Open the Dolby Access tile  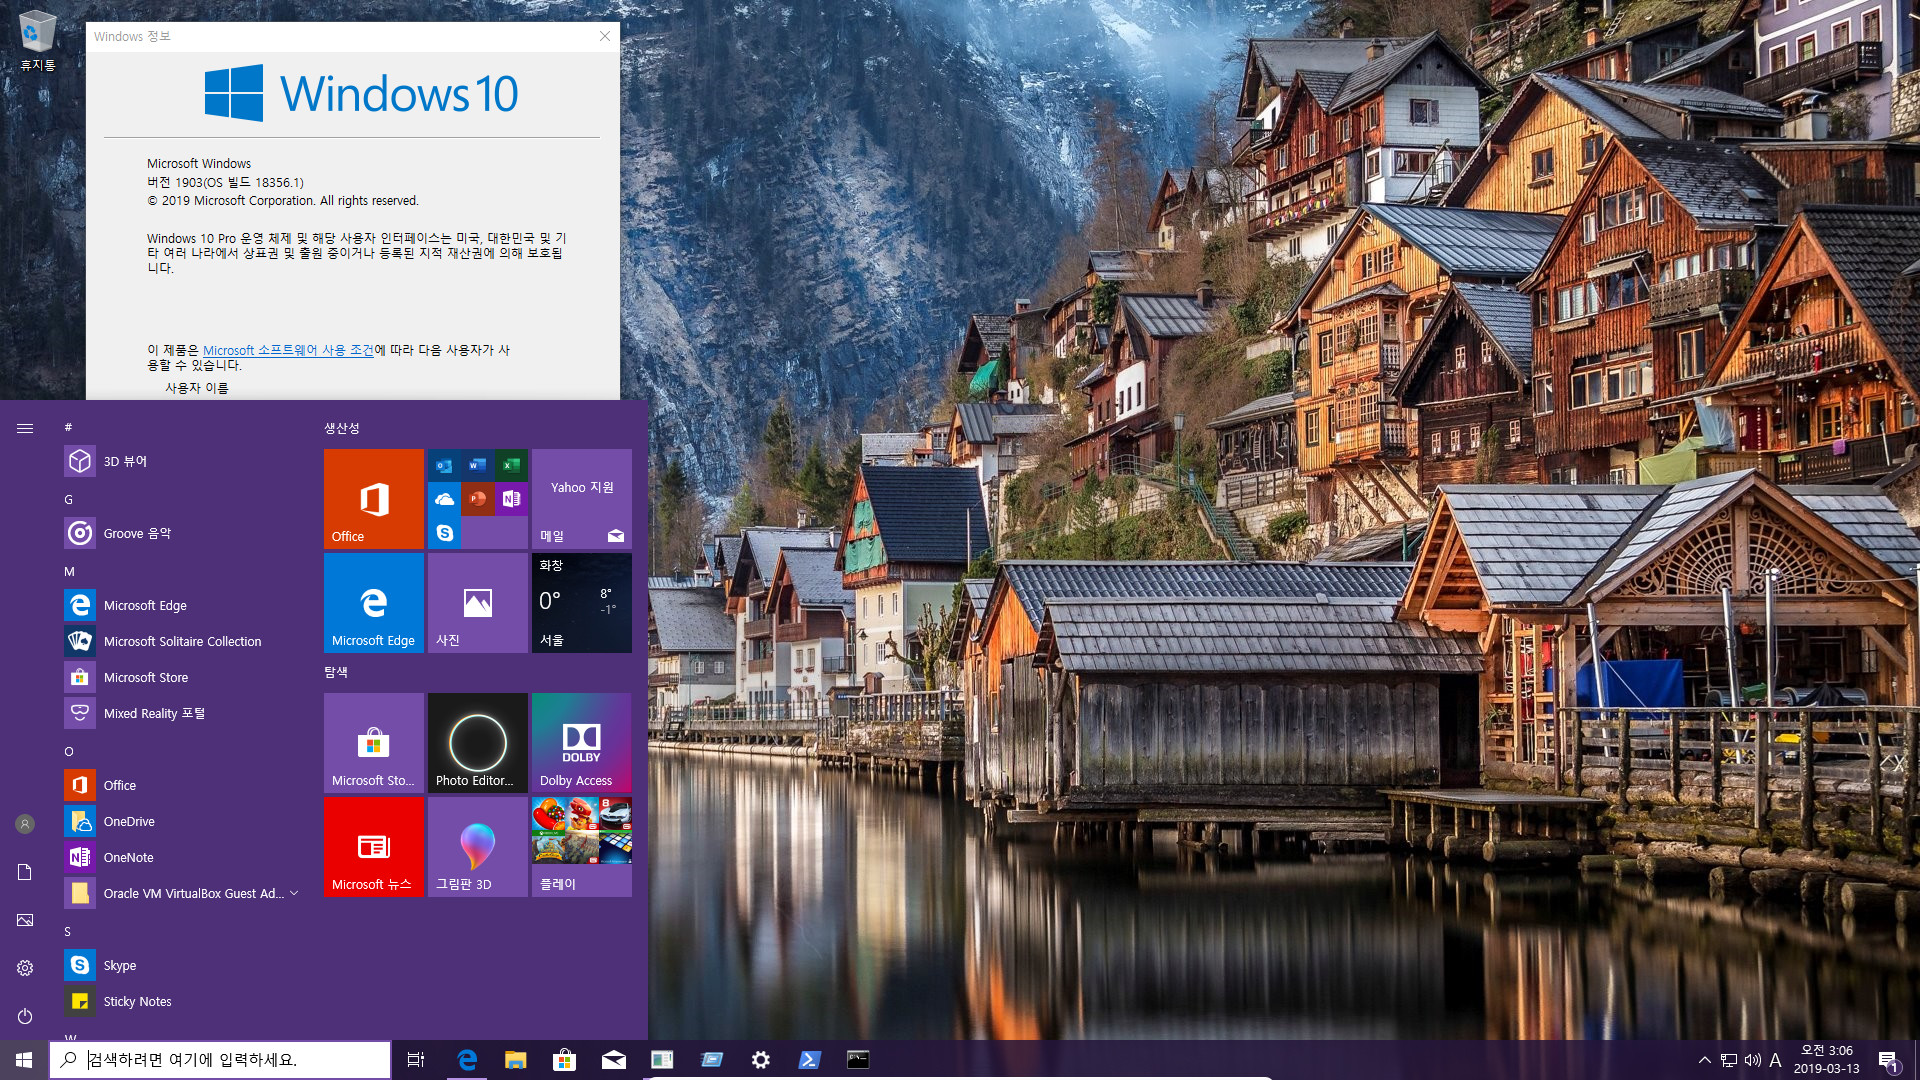coord(582,743)
